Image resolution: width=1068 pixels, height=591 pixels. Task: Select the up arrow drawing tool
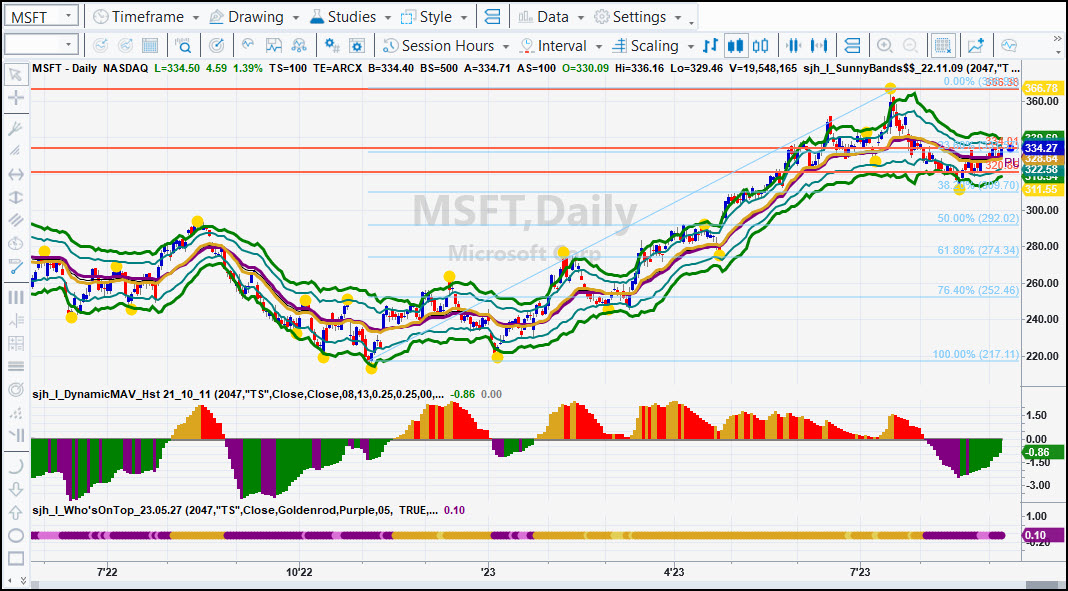pos(16,513)
